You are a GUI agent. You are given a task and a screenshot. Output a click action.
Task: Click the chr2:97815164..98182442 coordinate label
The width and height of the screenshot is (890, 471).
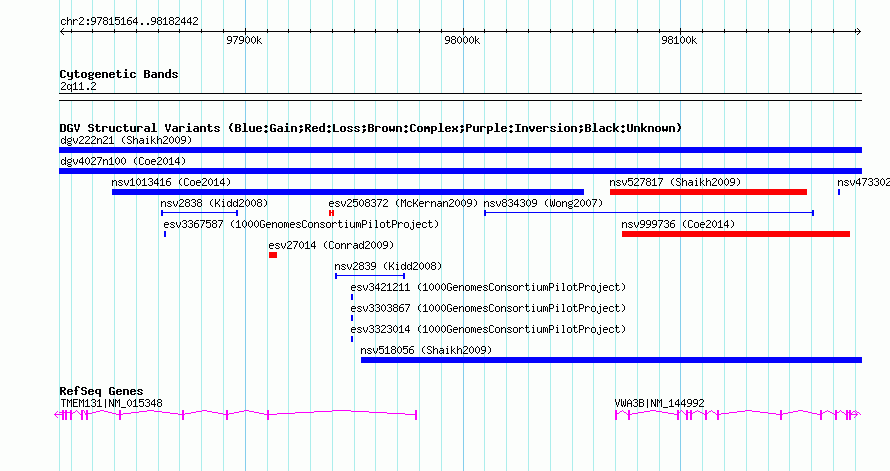click(129, 21)
